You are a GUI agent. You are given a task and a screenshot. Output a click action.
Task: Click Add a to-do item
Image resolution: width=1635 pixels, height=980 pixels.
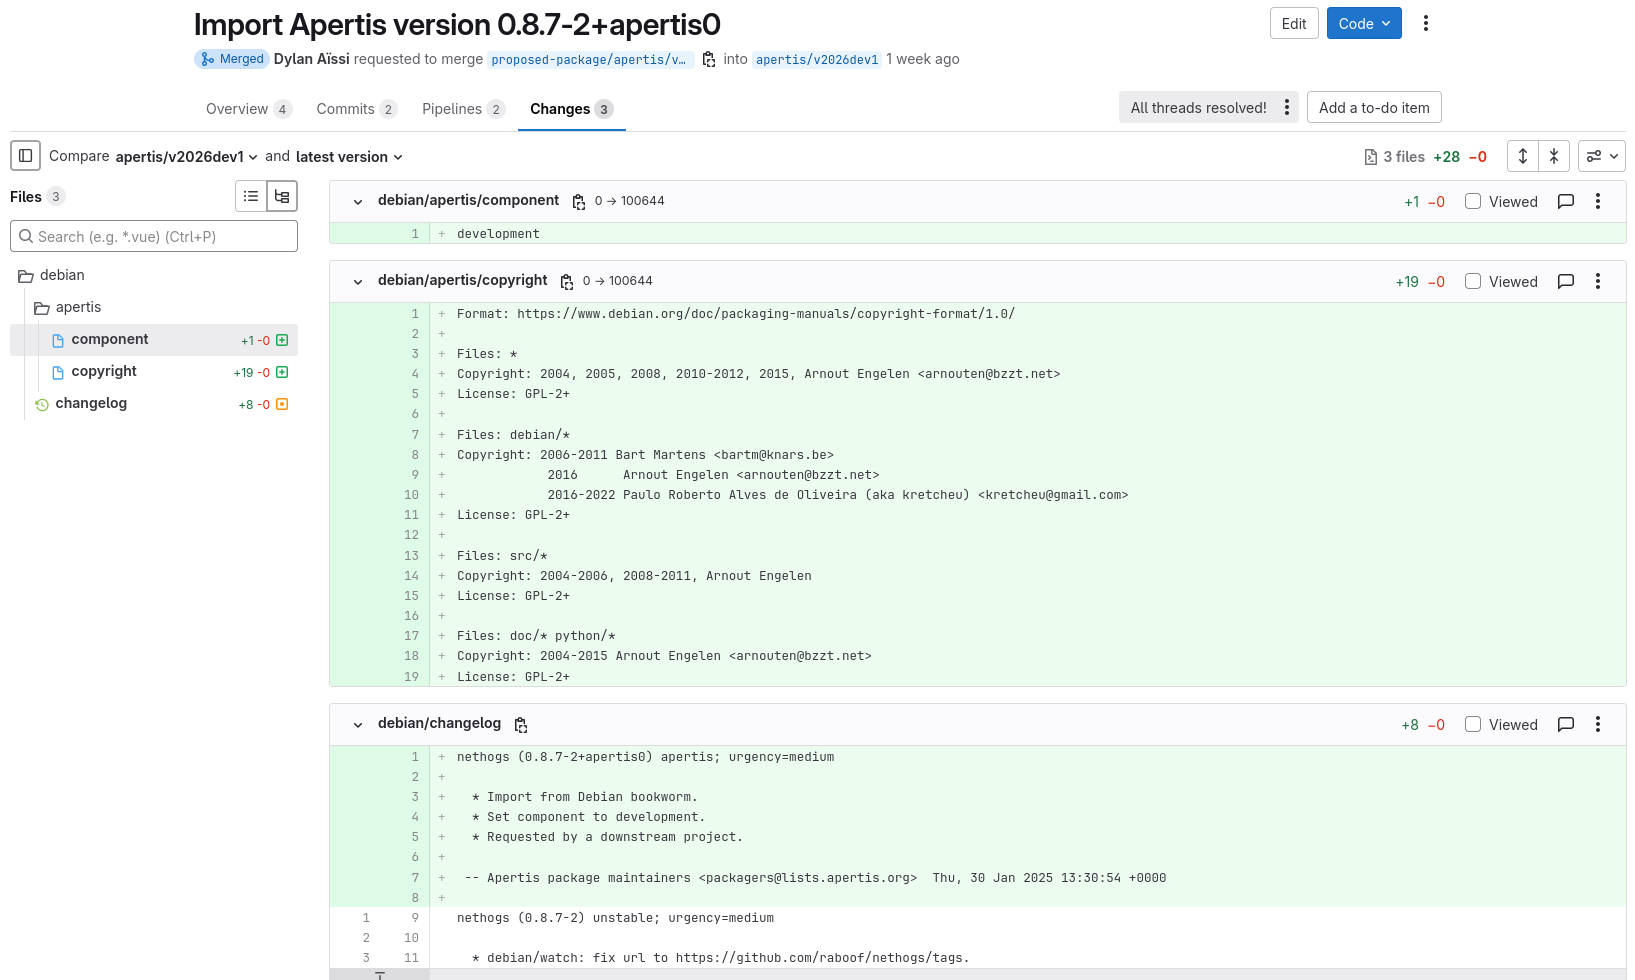1373,108
